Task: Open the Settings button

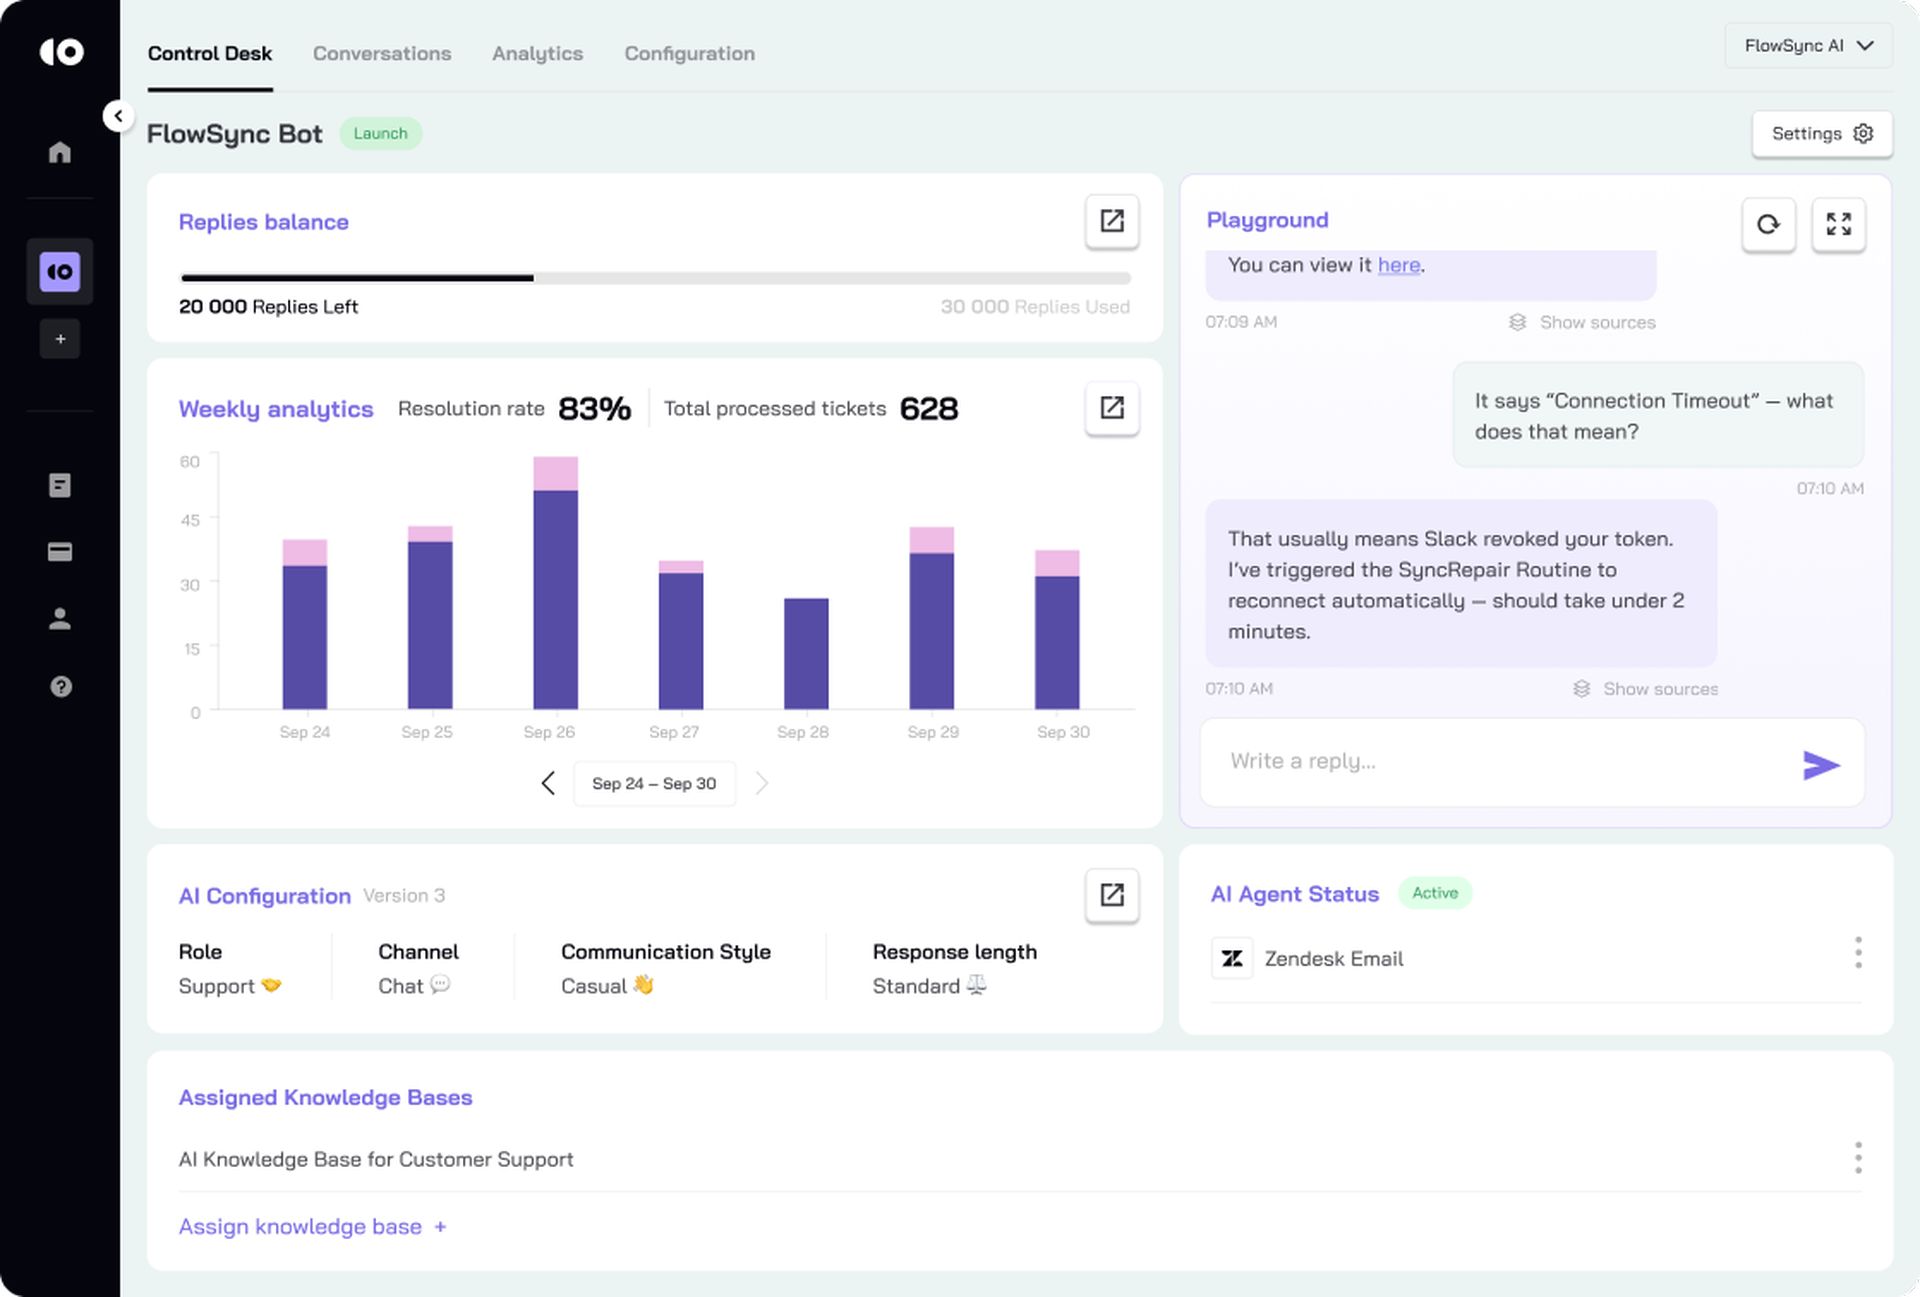Action: (1821, 133)
